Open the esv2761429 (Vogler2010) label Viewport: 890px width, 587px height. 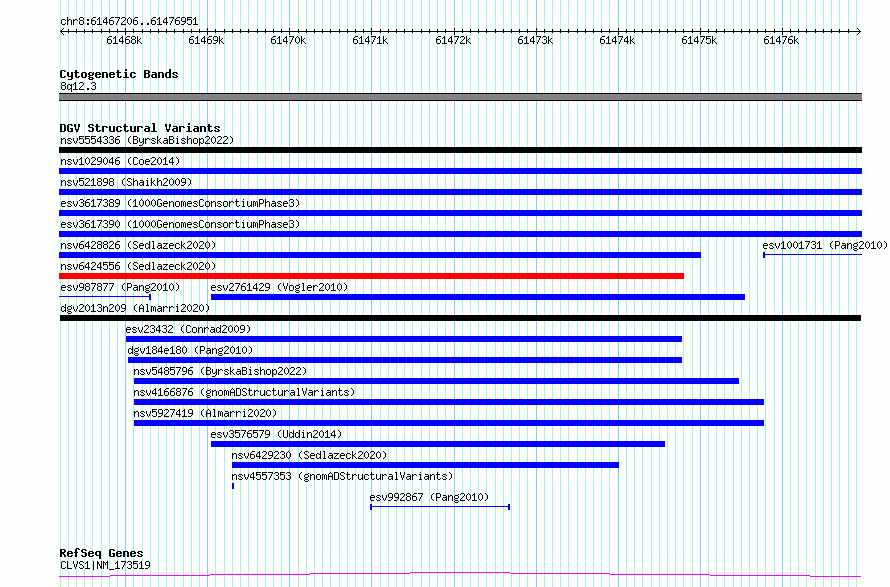[279, 287]
